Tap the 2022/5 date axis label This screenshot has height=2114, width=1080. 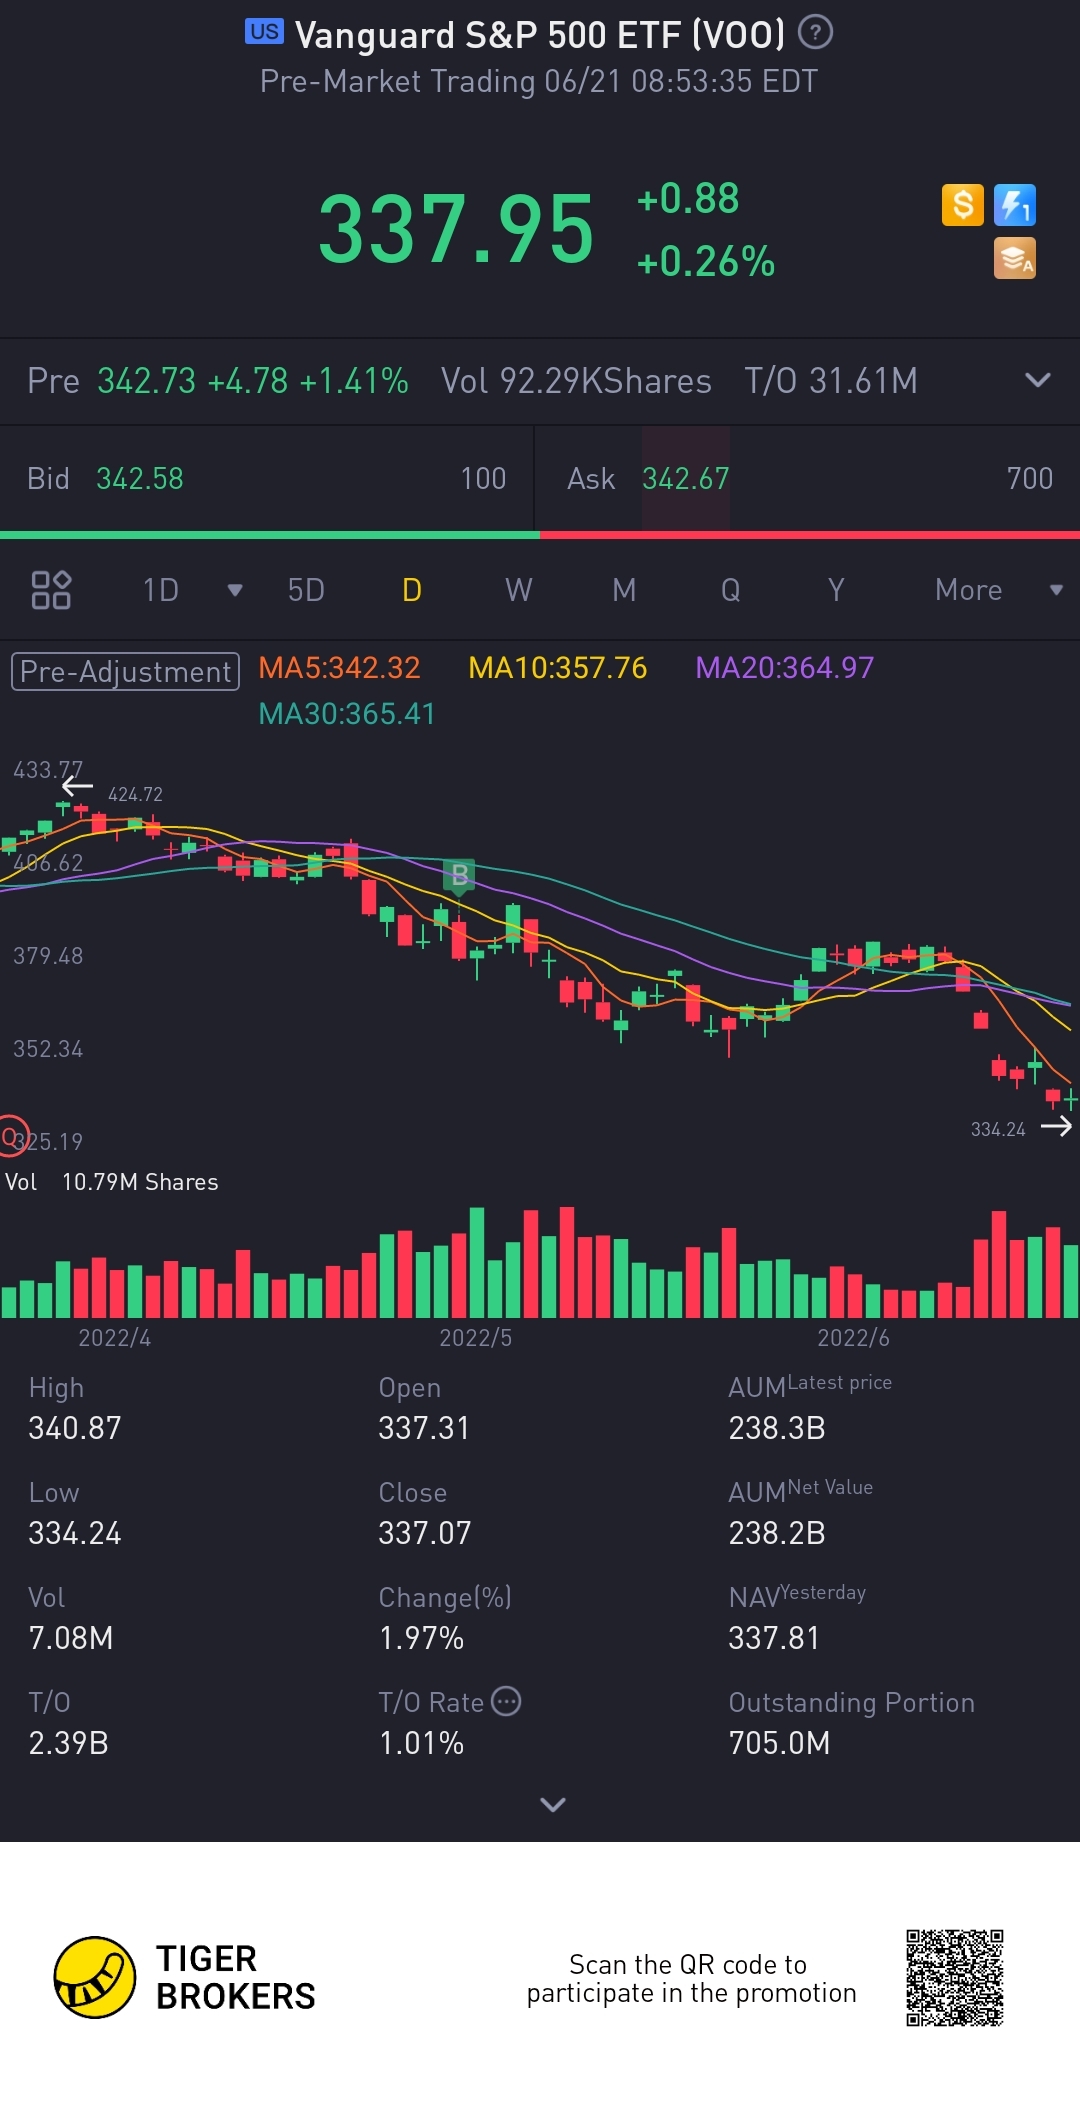(x=476, y=1338)
